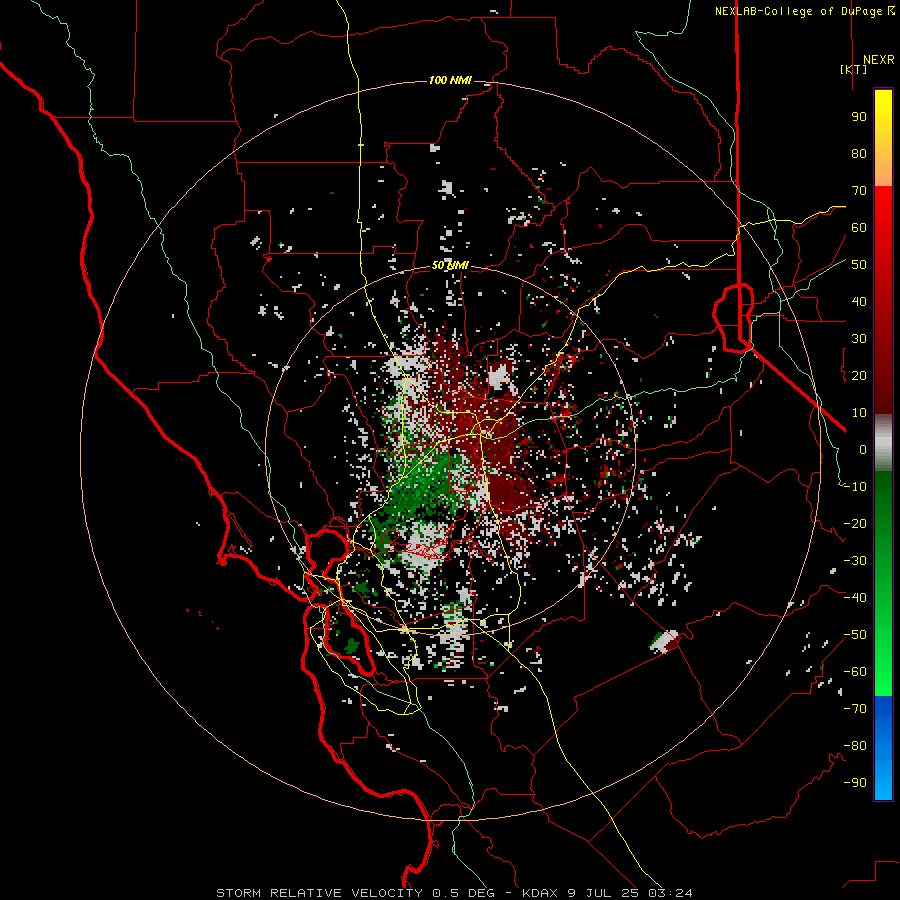Click the yellow top segment of velocity color bar
Viewport: 900px width, 900px height.
883,138
